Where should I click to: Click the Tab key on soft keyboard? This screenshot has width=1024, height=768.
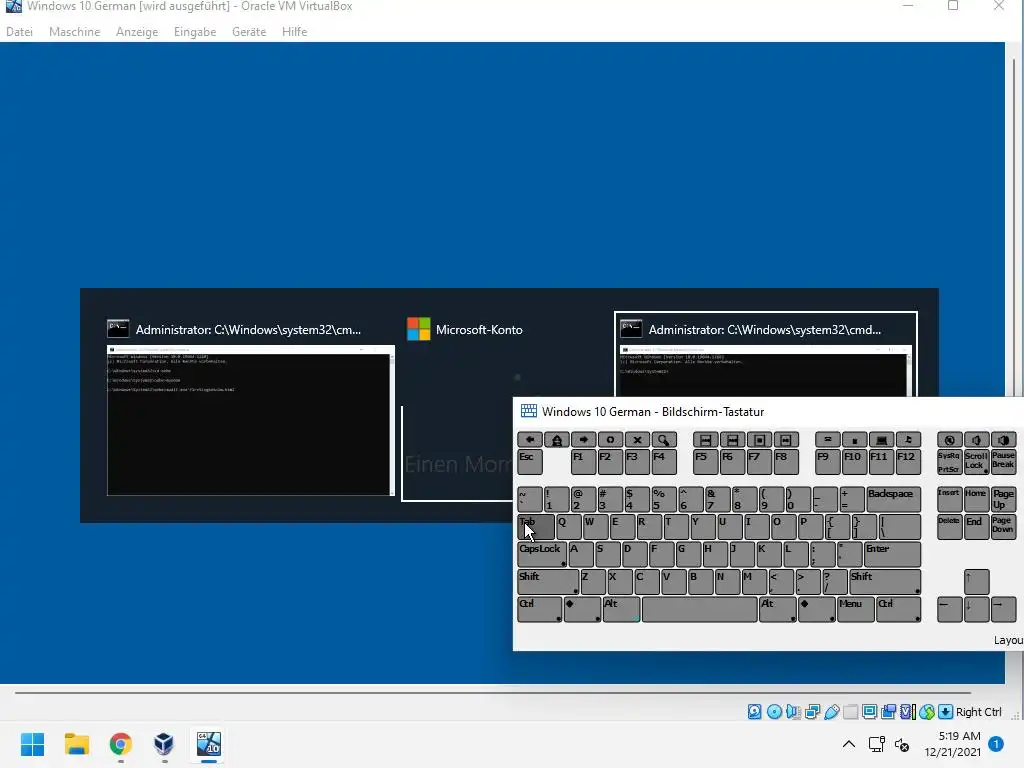tap(536, 527)
